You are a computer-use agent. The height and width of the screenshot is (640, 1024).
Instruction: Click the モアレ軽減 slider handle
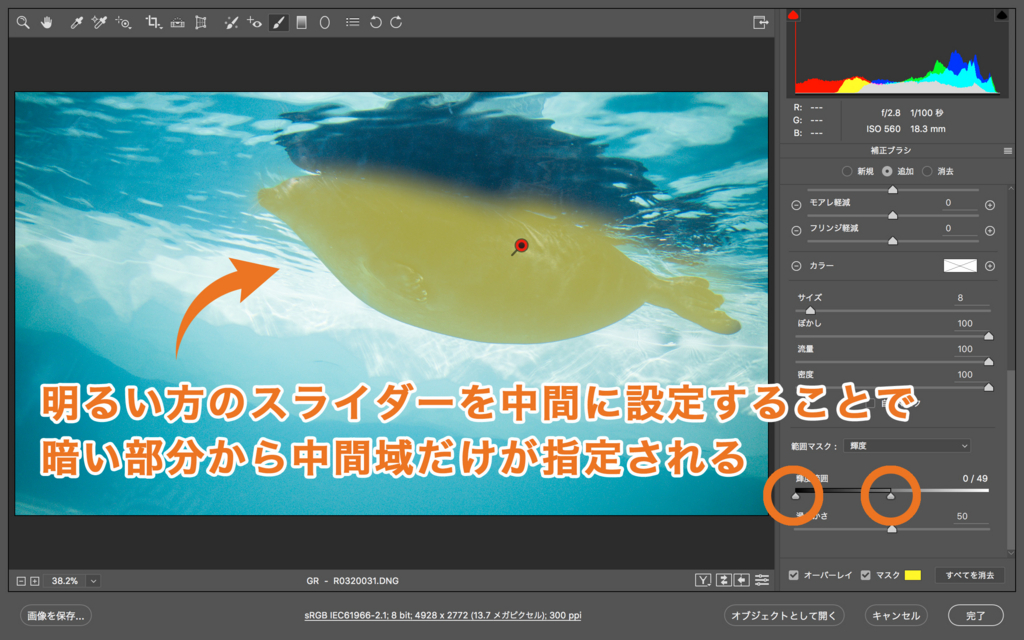pos(892,215)
